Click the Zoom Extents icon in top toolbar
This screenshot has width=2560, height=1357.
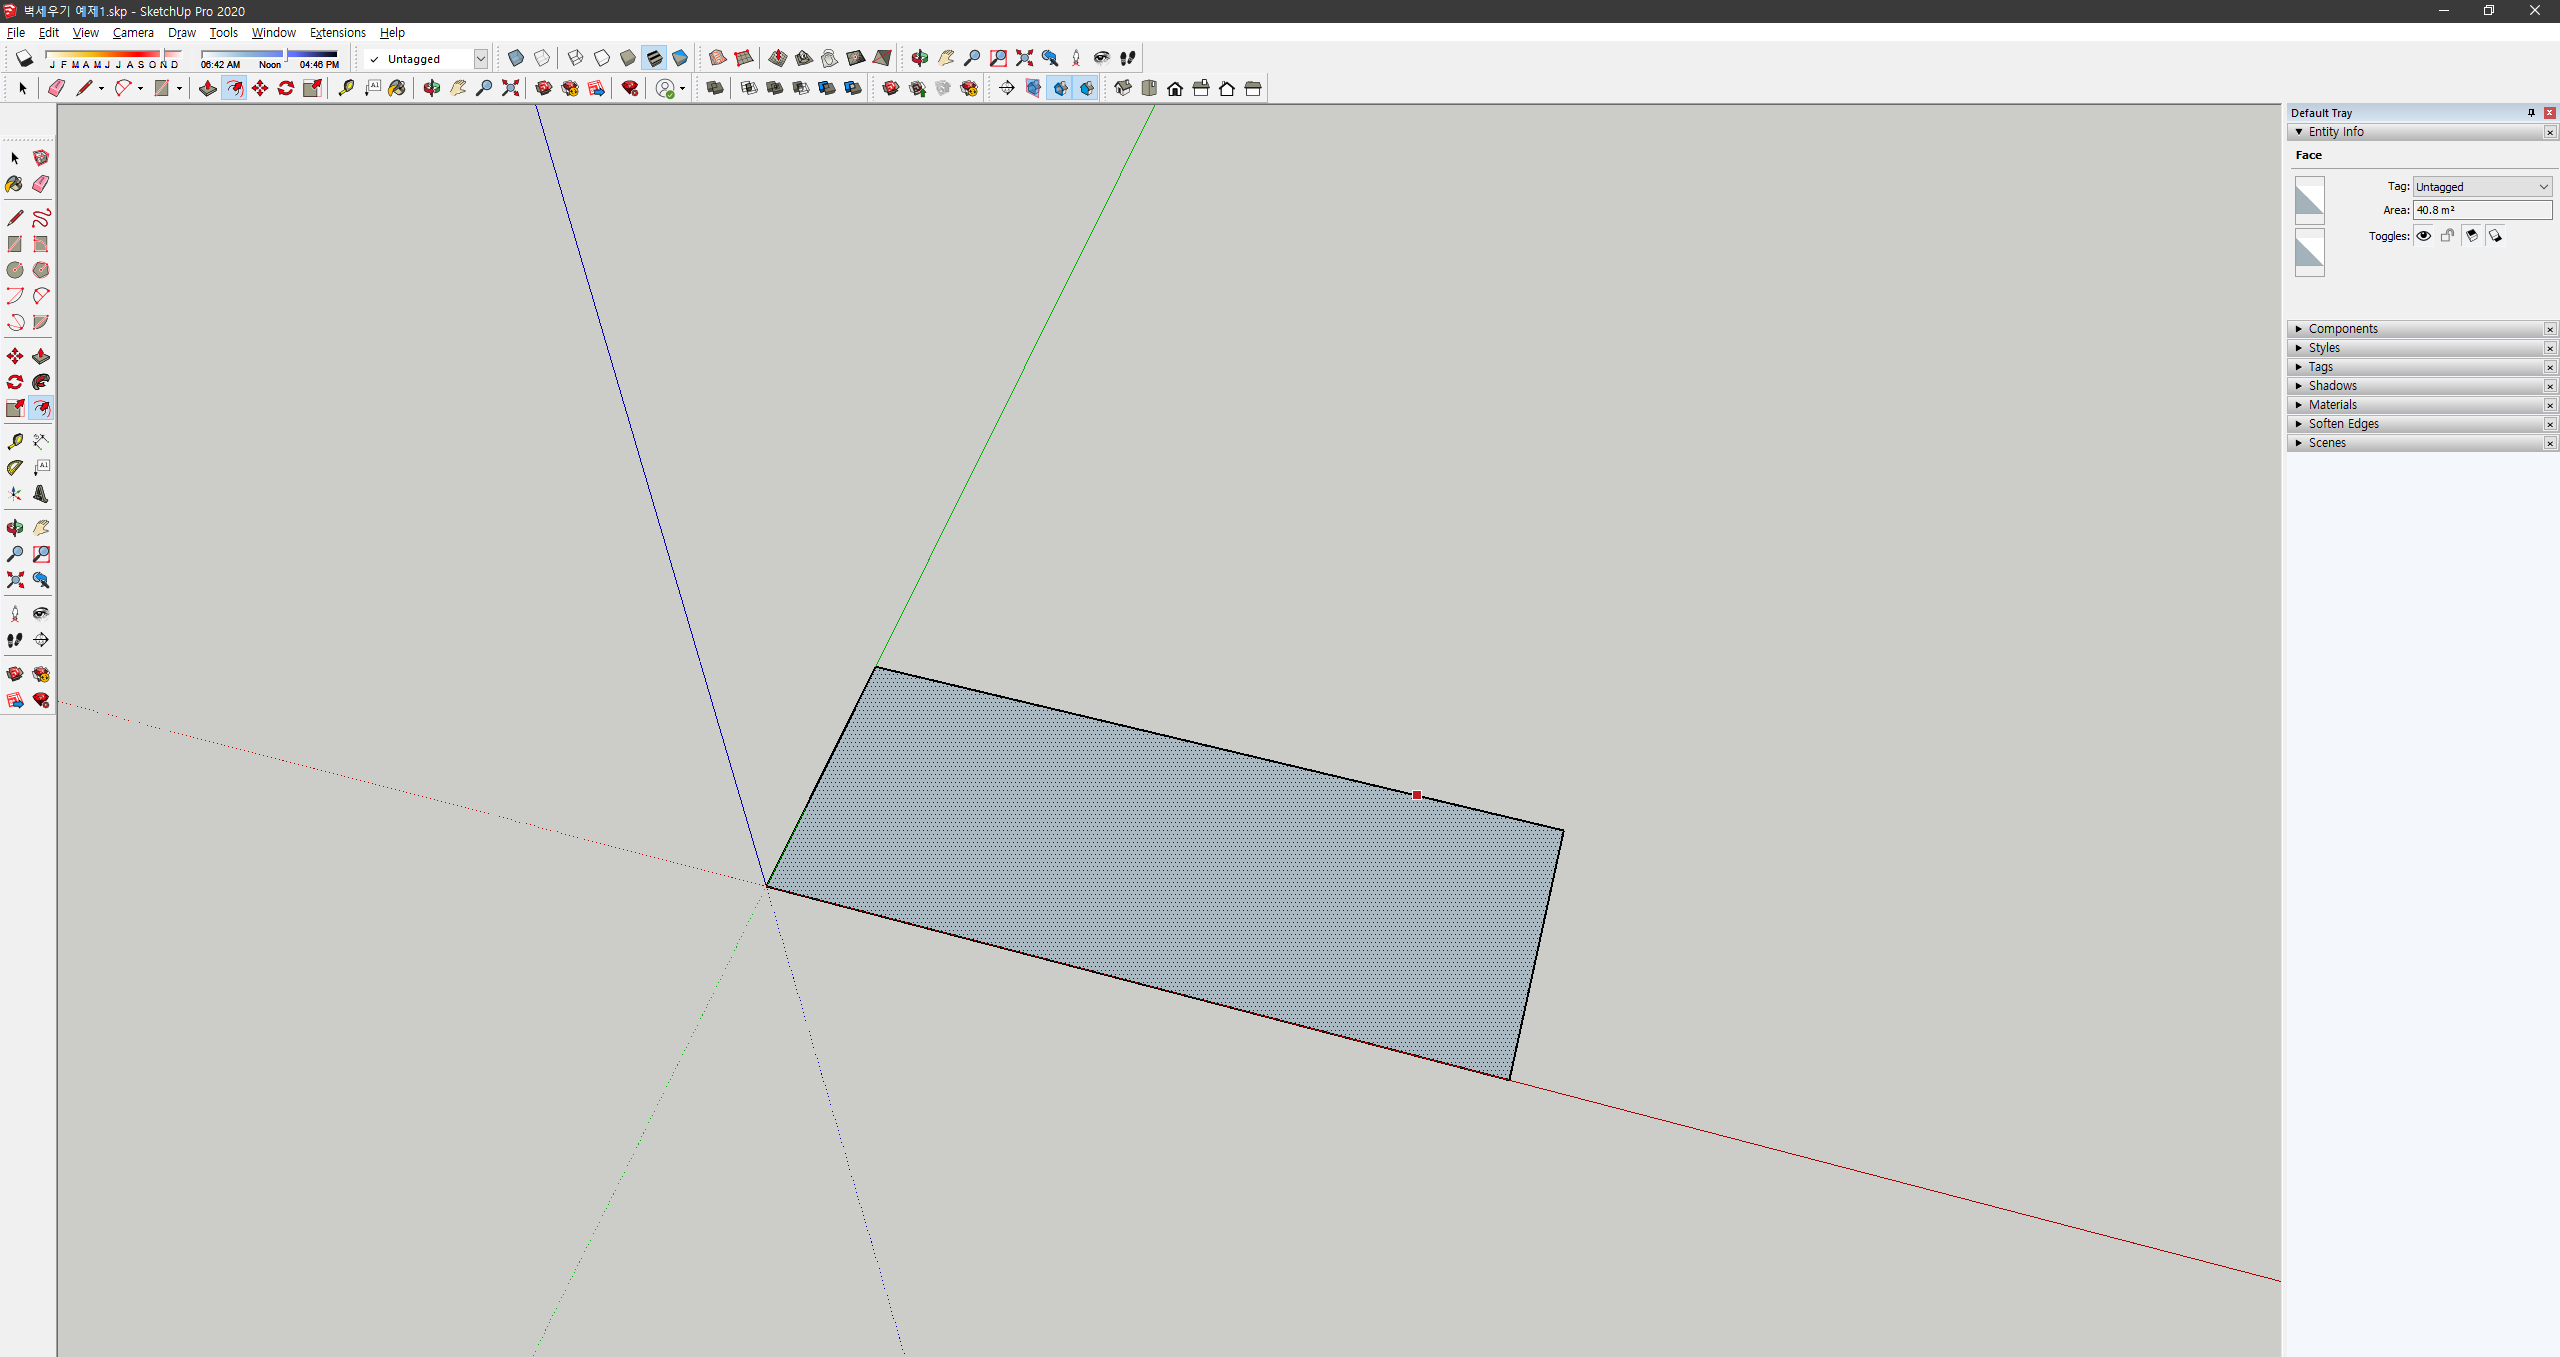click(1024, 58)
